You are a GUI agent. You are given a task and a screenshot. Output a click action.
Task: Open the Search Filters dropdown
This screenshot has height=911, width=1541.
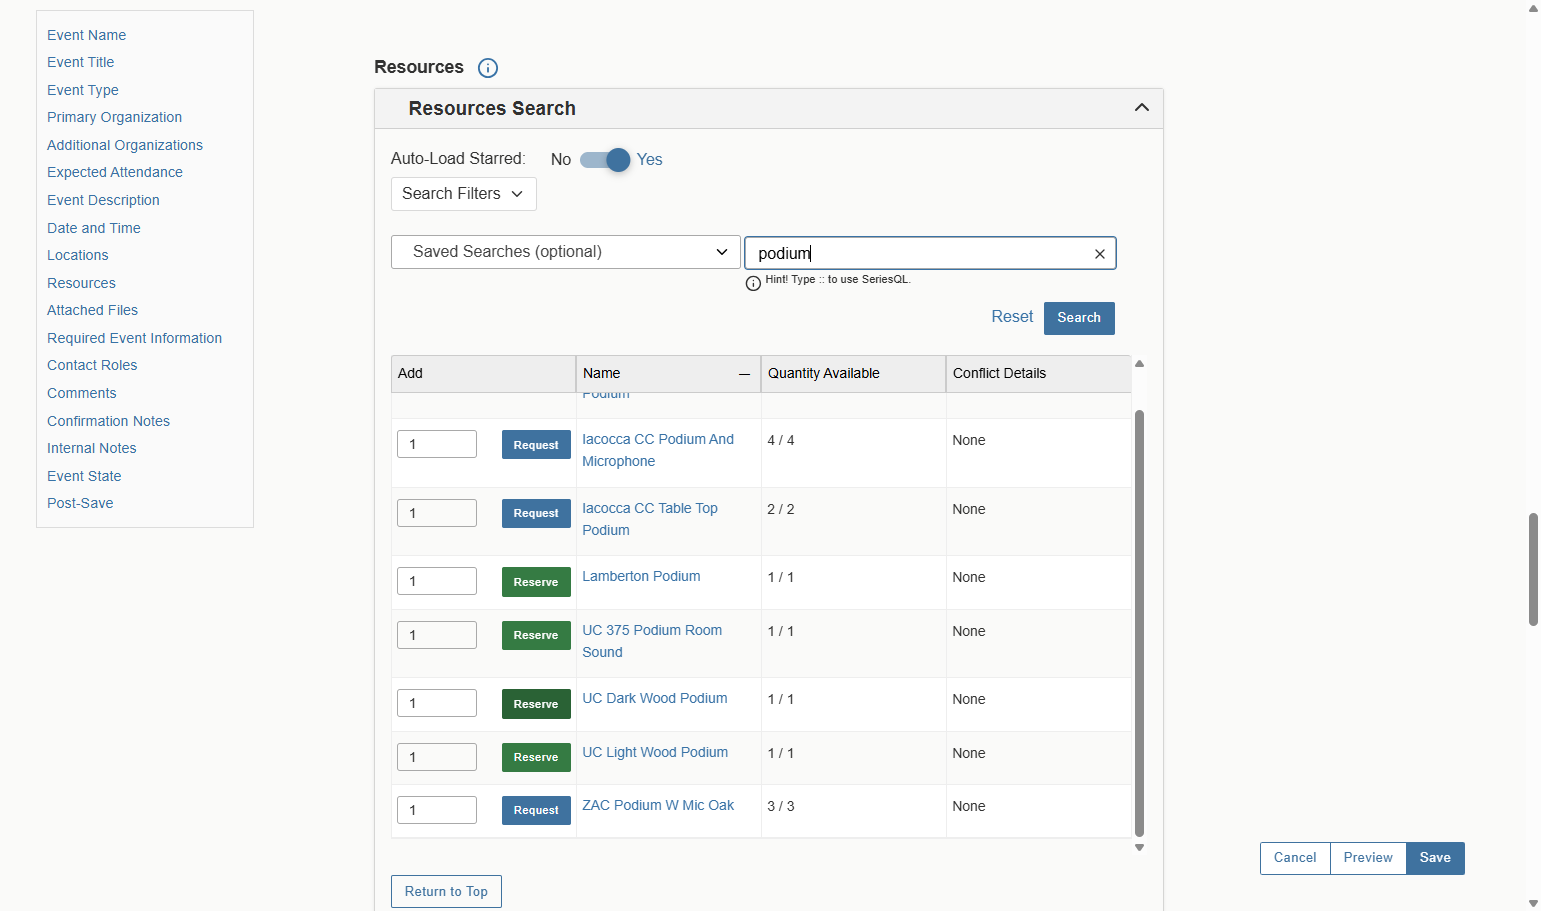464,194
